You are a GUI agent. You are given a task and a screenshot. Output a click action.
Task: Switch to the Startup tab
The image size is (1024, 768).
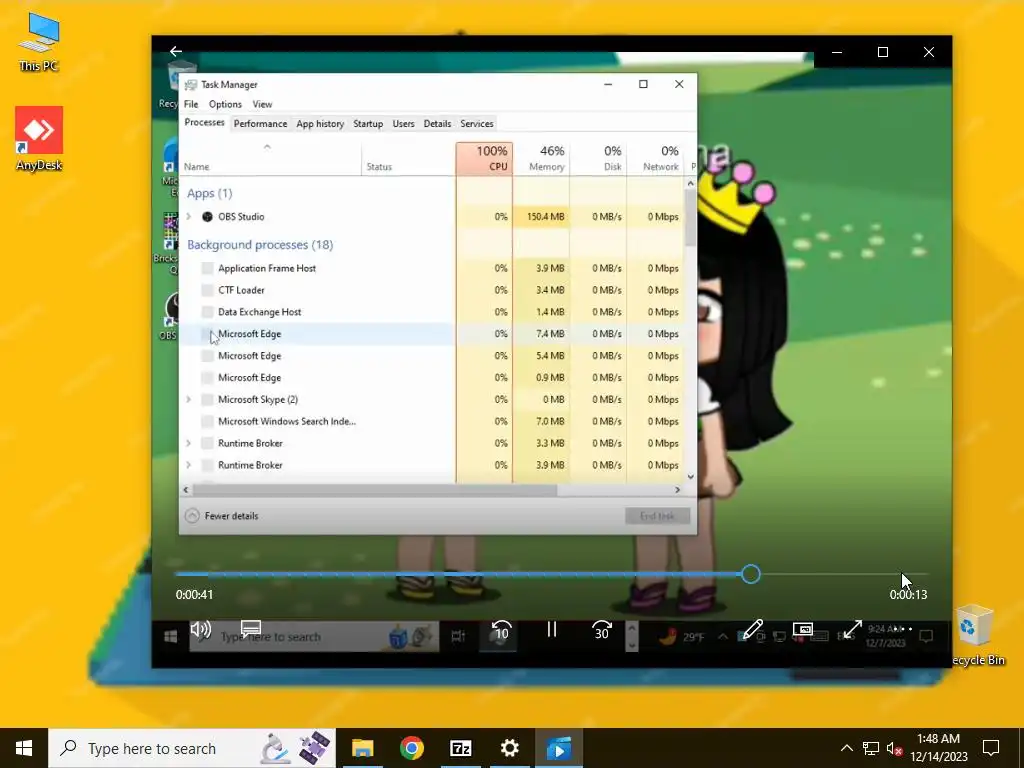[x=368, y=123]
